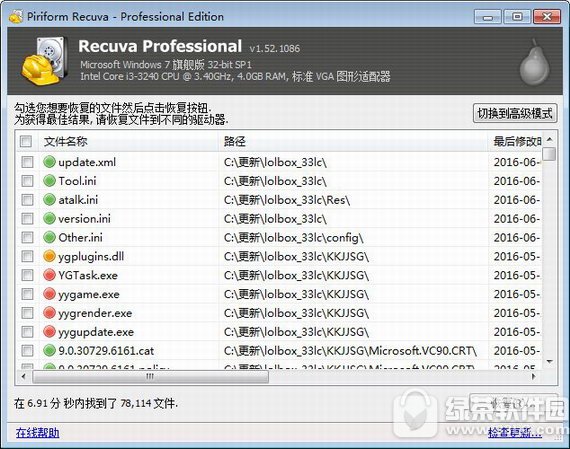
Task: Select file name Other.ini
Action: [x=80, y=237]
